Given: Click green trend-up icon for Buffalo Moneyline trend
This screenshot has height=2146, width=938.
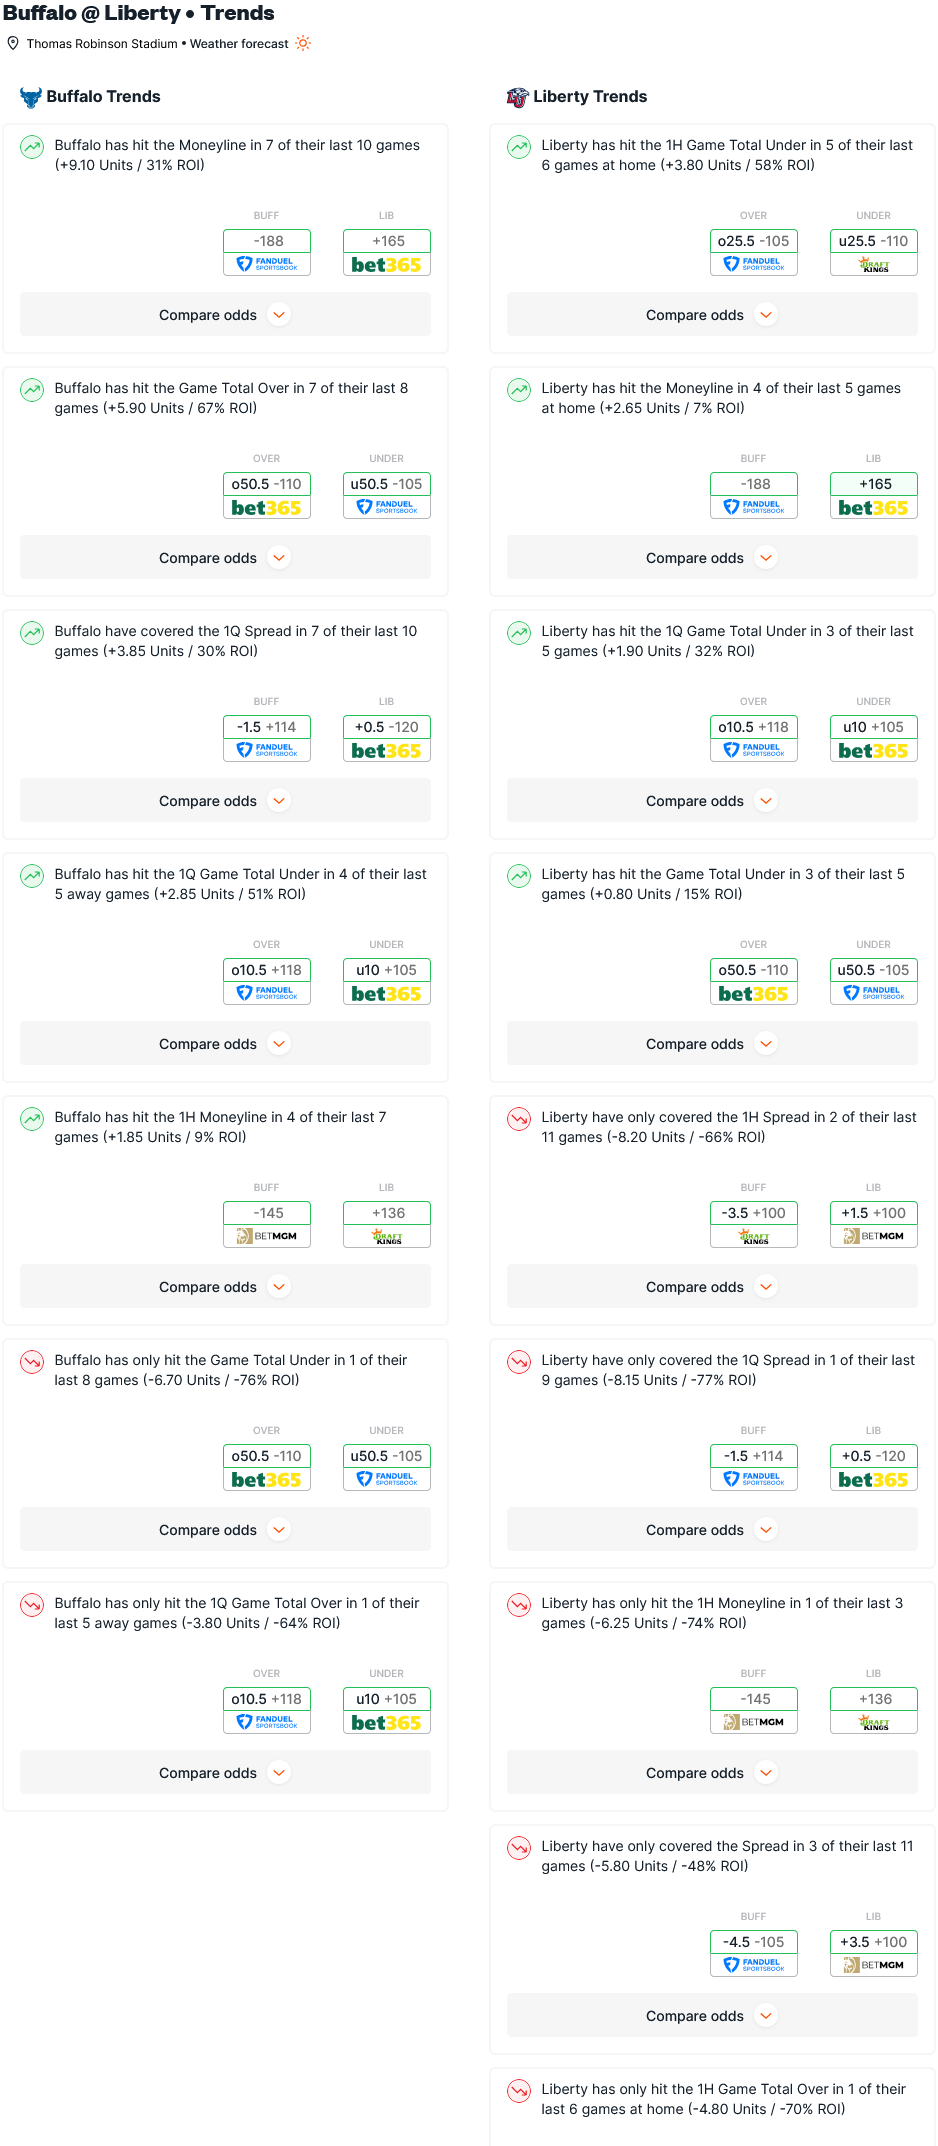Looking at the screenshot, I should pos(32,147).
